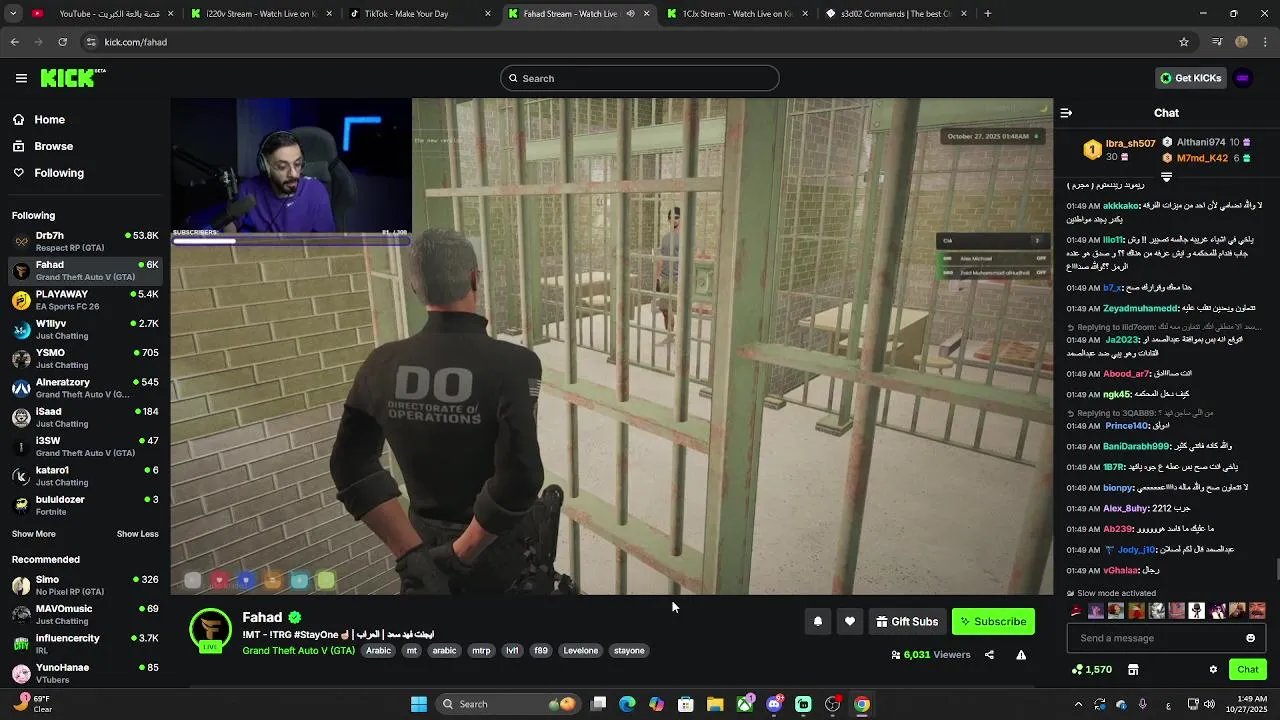Open the chat shop icon
Screen dimensions: 1280x720
[1133, 669]
